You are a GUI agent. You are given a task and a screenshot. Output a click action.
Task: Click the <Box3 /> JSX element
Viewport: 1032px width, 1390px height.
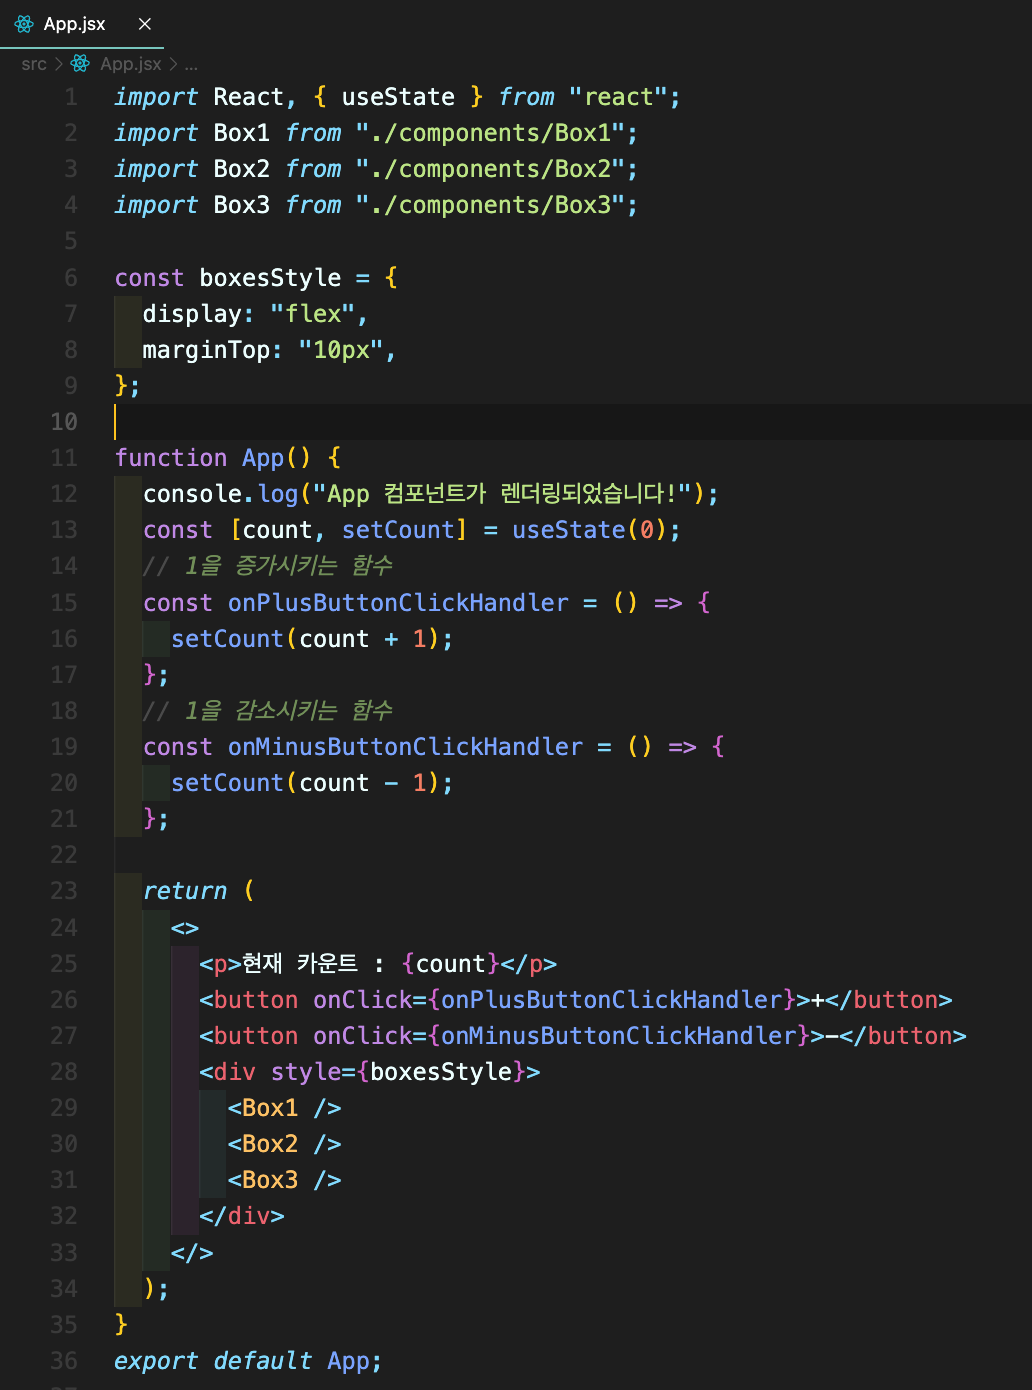(x=285, y=1180)
